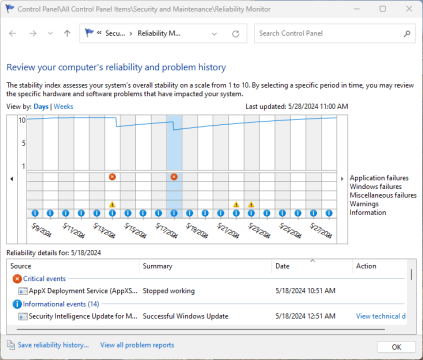The width and height of the screenshot is (423, 360).
Task: Select the information icon for 5/9/2024
Action: pyautogui.click(x=35, y=213)
